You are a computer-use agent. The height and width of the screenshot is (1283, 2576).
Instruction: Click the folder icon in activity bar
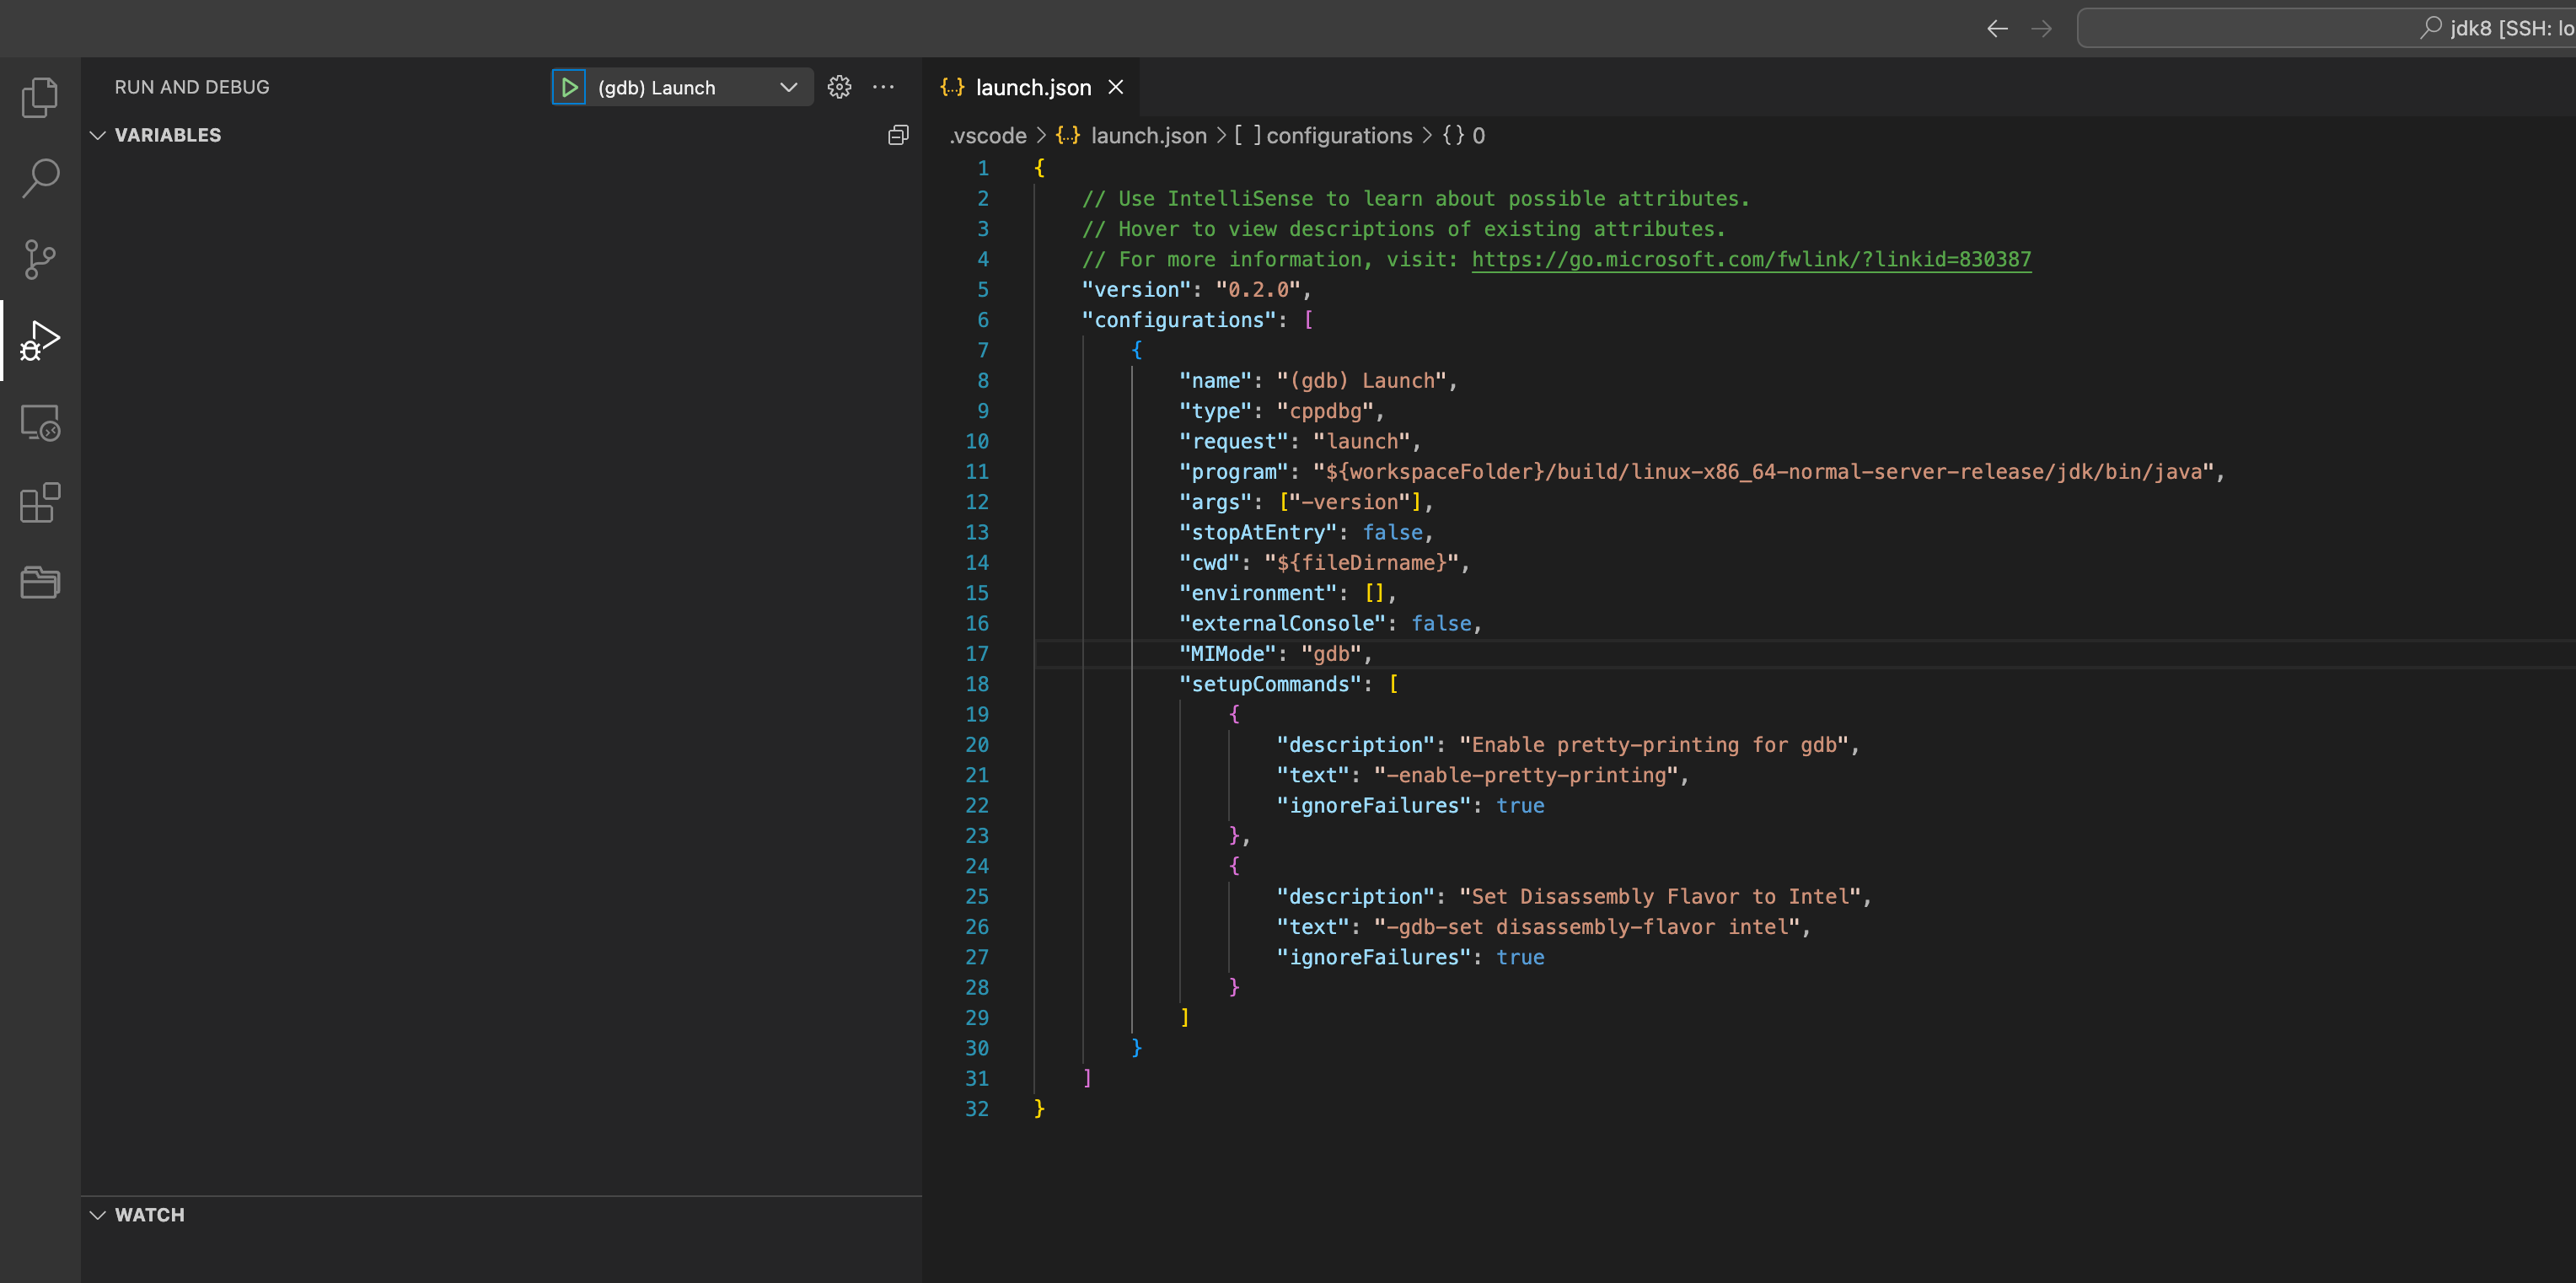point(40,582)
